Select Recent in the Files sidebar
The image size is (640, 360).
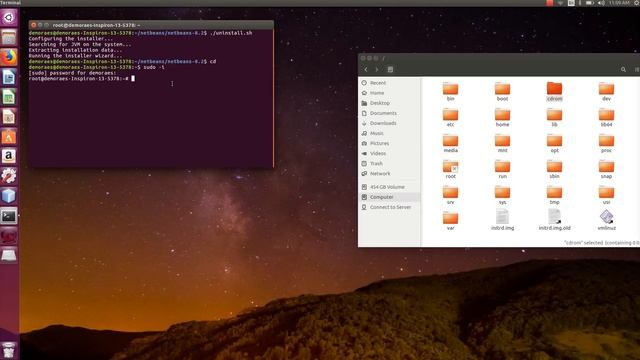[x=389, y=83]
